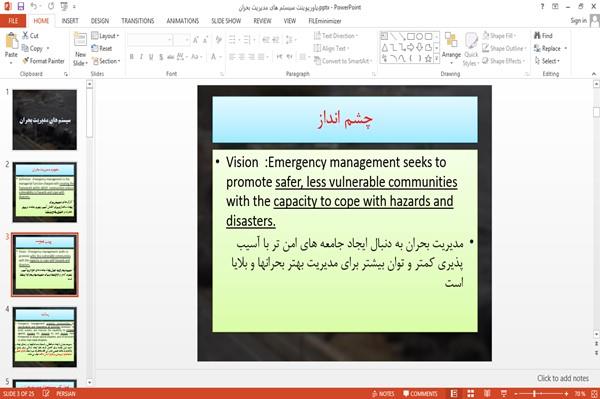Toggle Italic formatting
Viewport: 600px width, 399px height.
[x=141, y=57]
